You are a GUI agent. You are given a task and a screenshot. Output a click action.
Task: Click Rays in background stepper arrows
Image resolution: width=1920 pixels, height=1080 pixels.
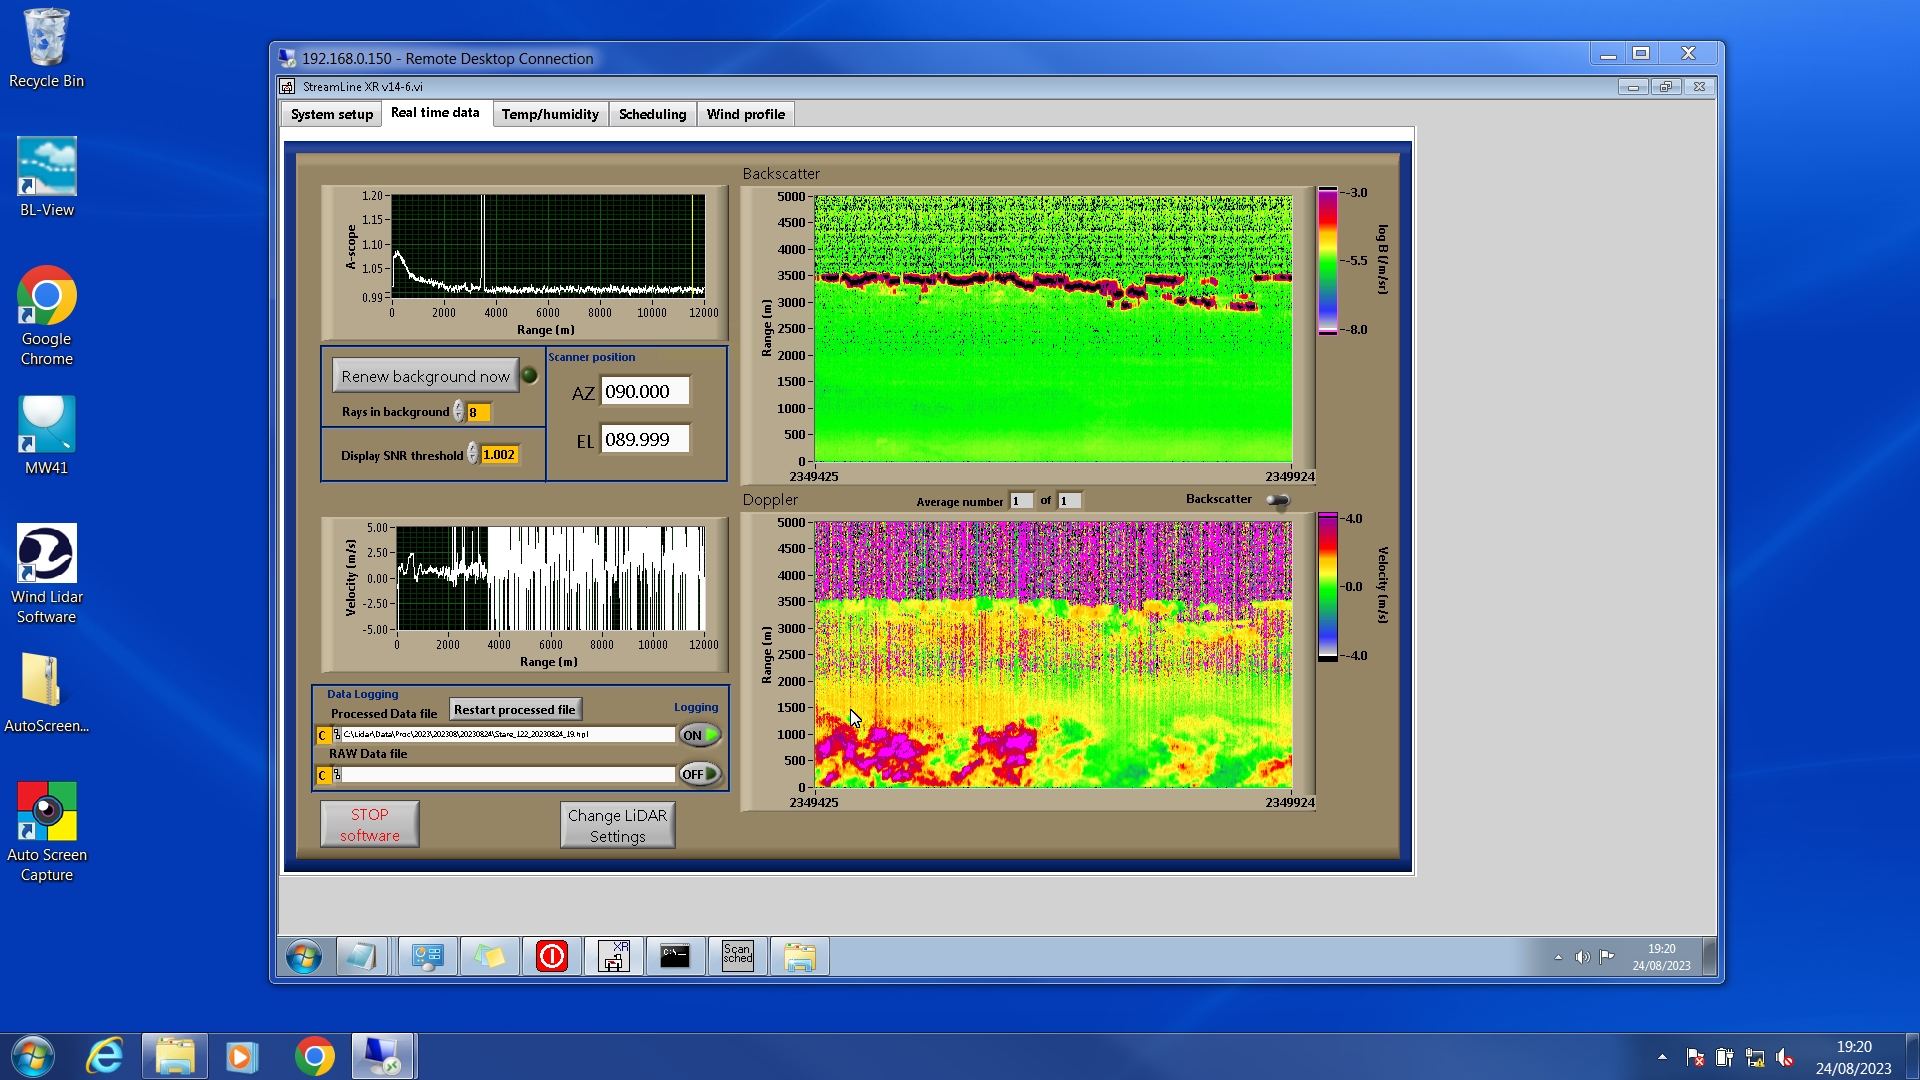pyautogui.click(x=458, y=412)
